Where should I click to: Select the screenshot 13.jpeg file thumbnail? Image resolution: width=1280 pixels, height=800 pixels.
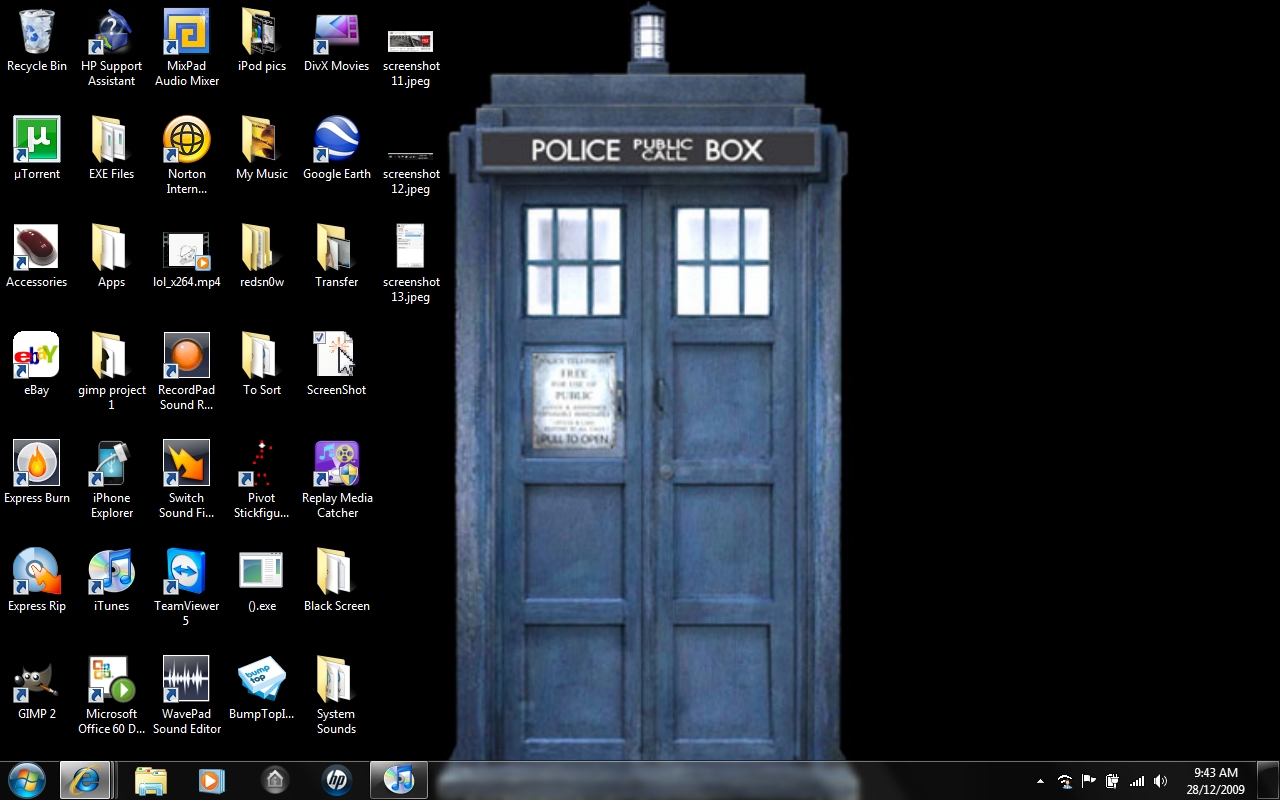pos(411,246)
